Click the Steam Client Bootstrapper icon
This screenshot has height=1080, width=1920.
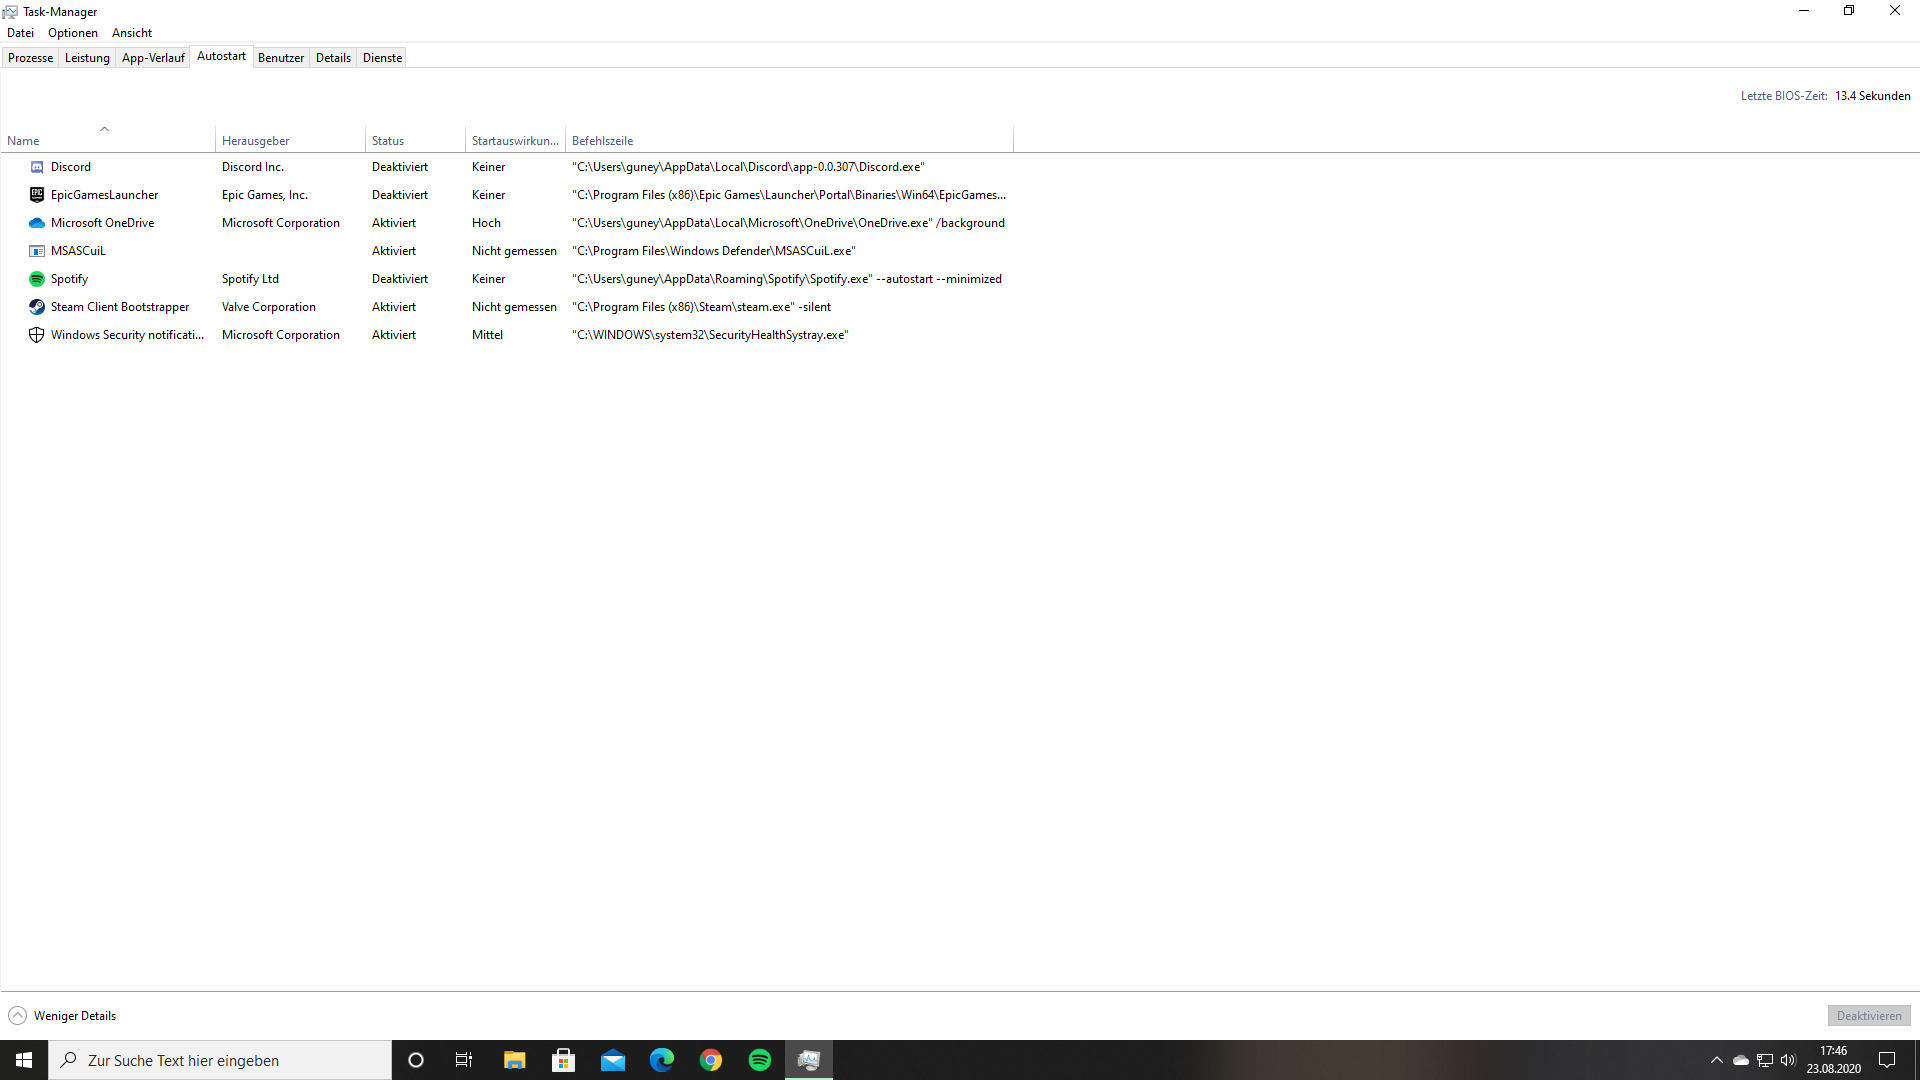[36, 306]
